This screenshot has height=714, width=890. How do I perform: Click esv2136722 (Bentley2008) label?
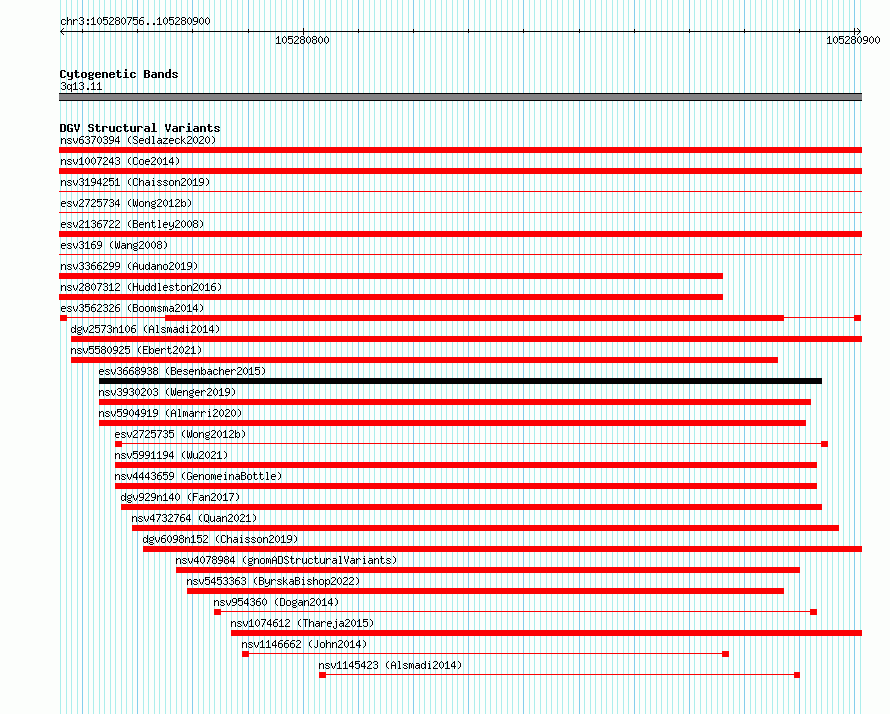point(132,224)
